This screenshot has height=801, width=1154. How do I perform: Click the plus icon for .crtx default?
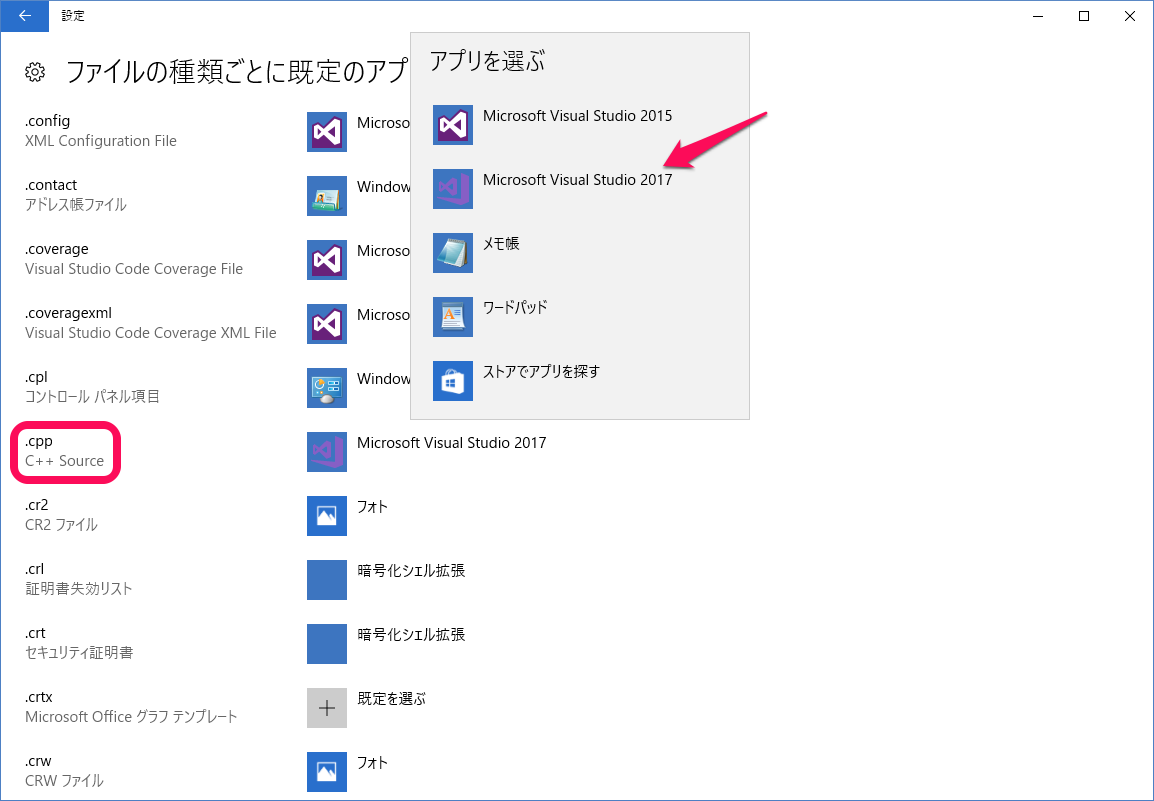tap(327, 708)
